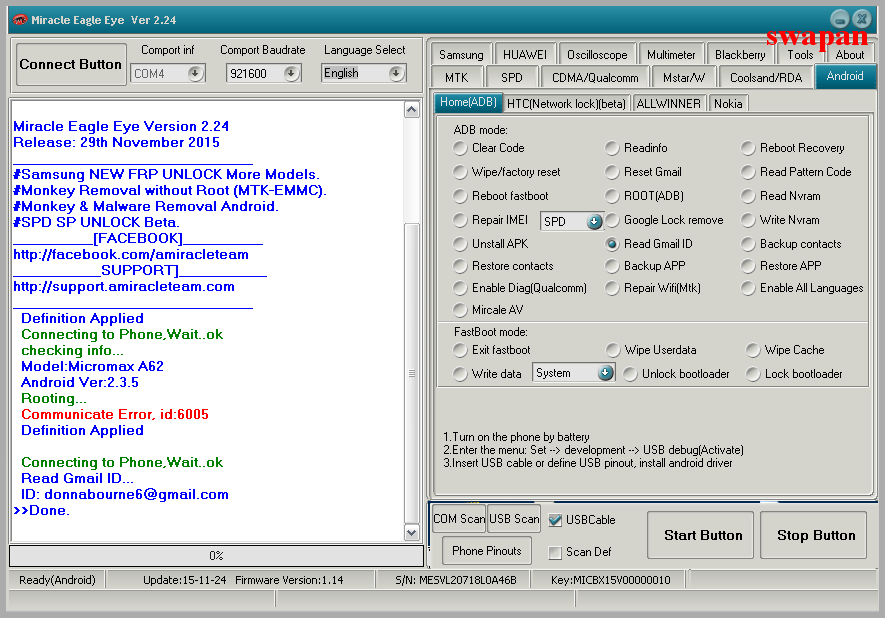
Task: Open the Oscilloscope tab
Action: point(597,55)
